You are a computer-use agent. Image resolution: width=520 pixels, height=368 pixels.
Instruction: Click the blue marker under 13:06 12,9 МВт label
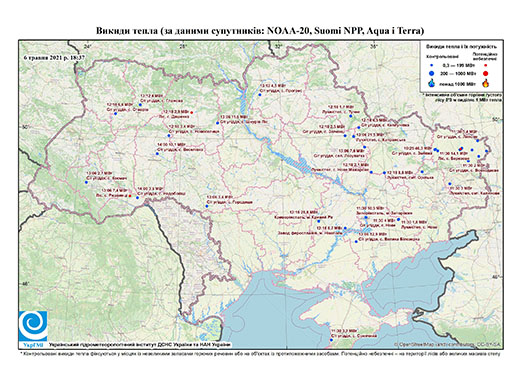356,241
